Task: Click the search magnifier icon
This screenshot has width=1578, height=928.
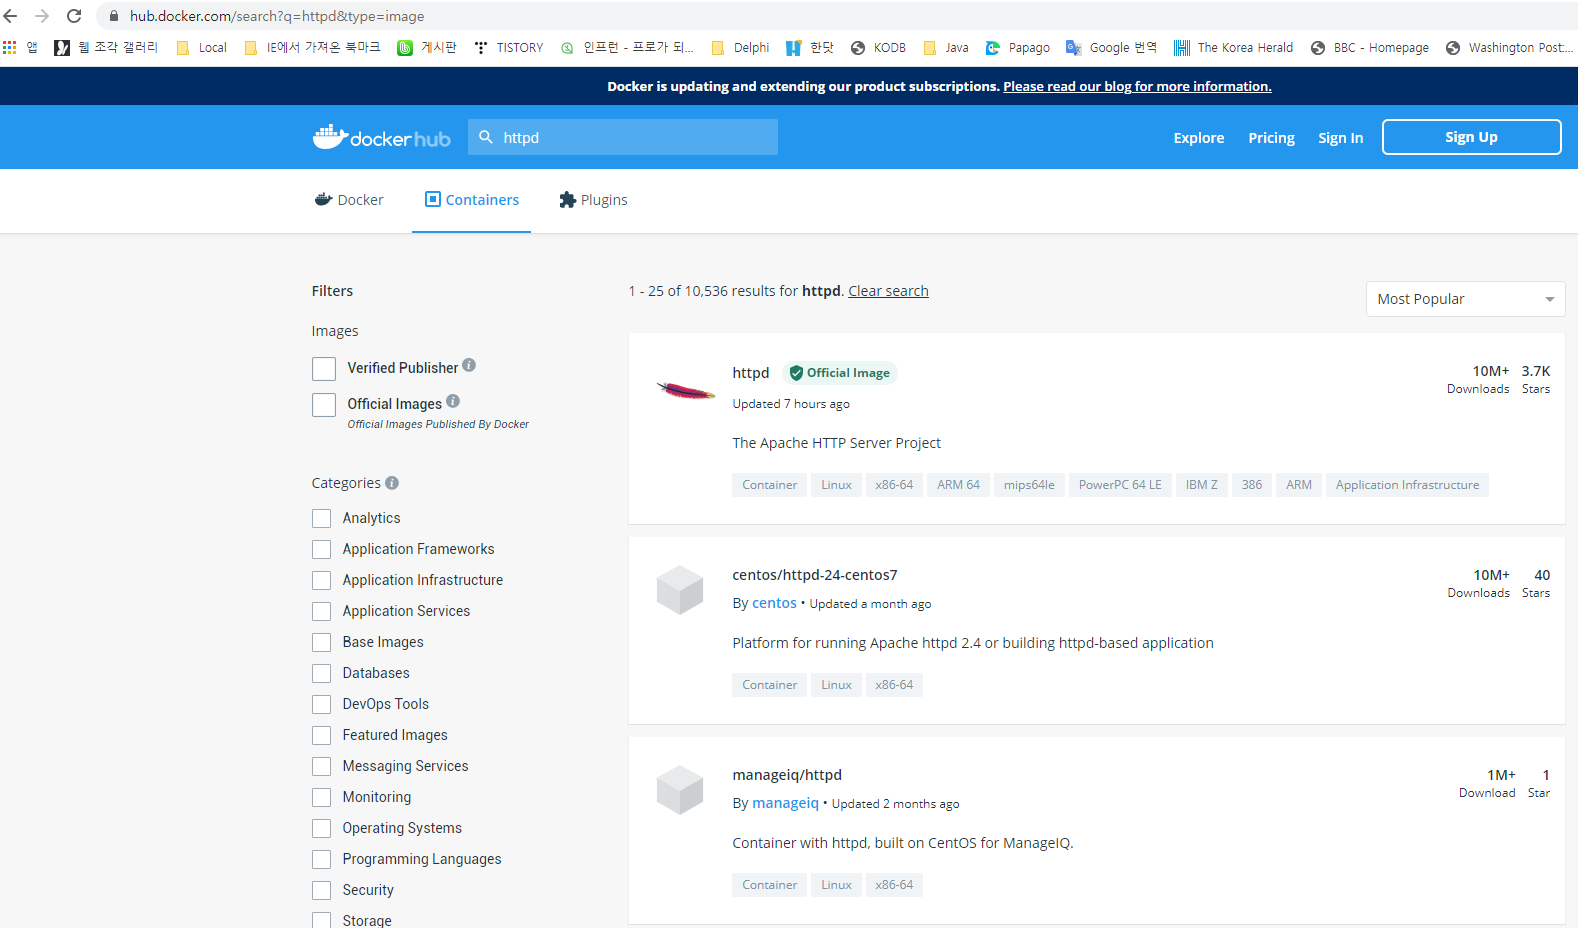Action: tap(486, 137)
